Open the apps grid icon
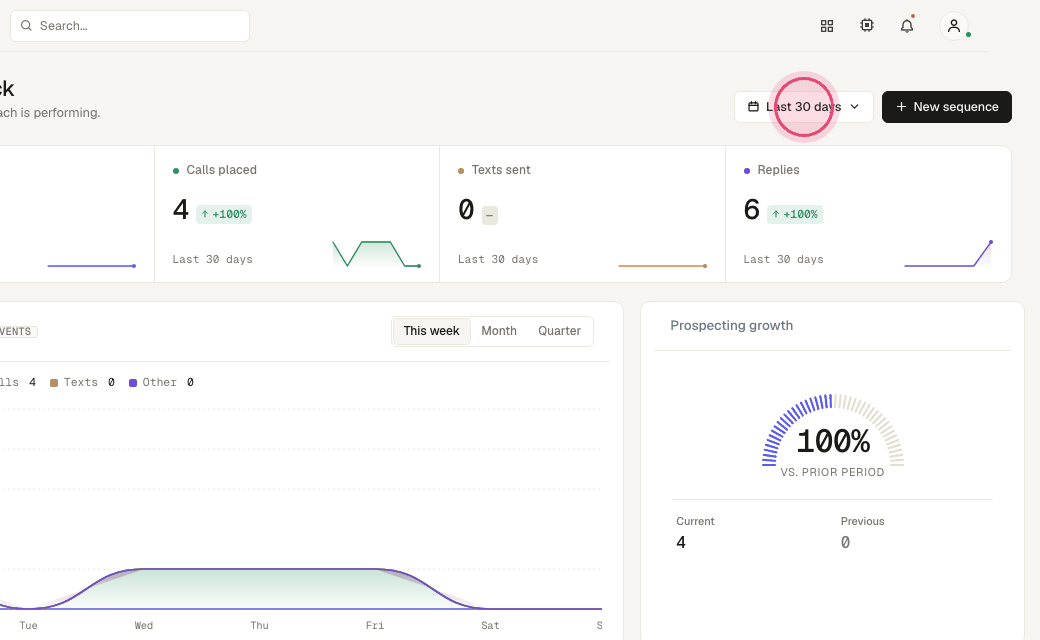This screenshot has height=640, width=1040. tap(826, 26)
